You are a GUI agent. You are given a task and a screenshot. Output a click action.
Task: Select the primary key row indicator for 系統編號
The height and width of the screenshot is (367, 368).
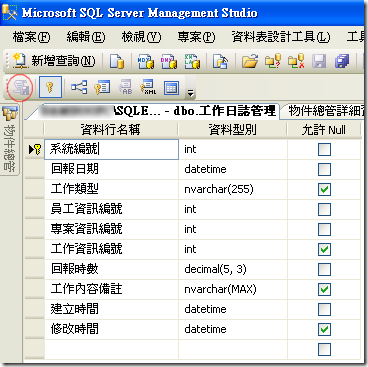(x=35, y=149)
